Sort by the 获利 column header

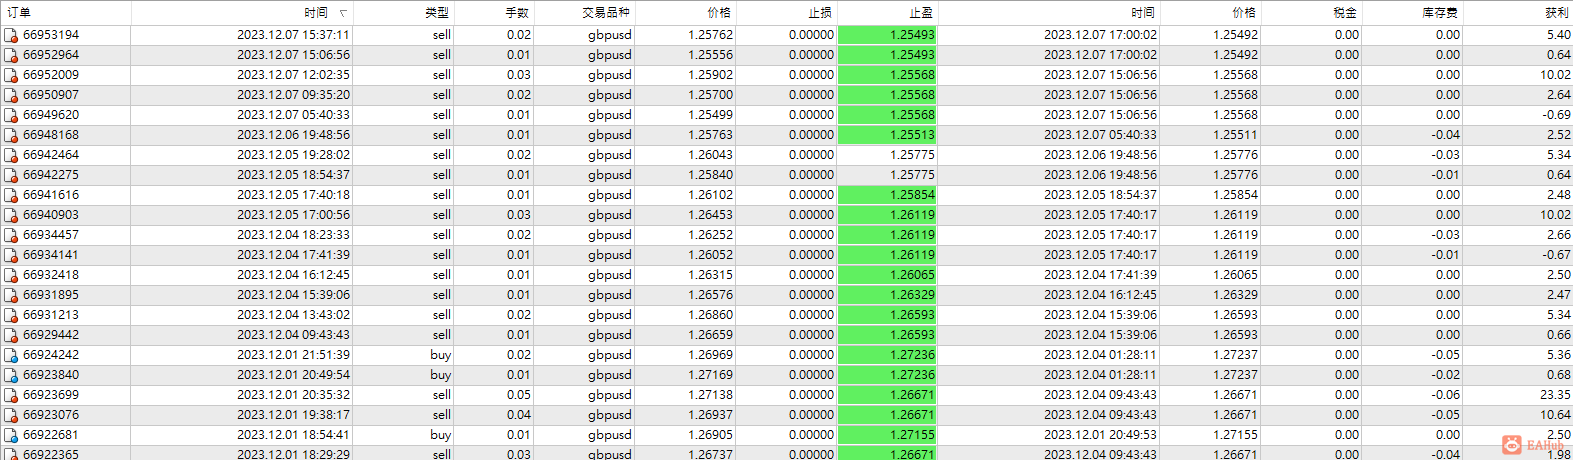[x=1518, y=13]
